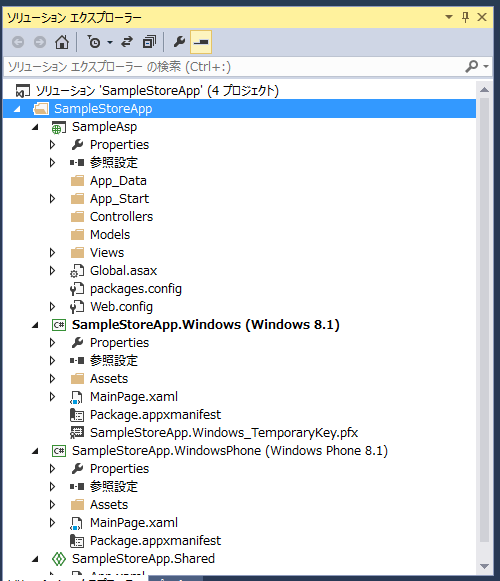Click the pending changes filter clock icon
This screenshot has width=500, height=581.
click(94, 42)
